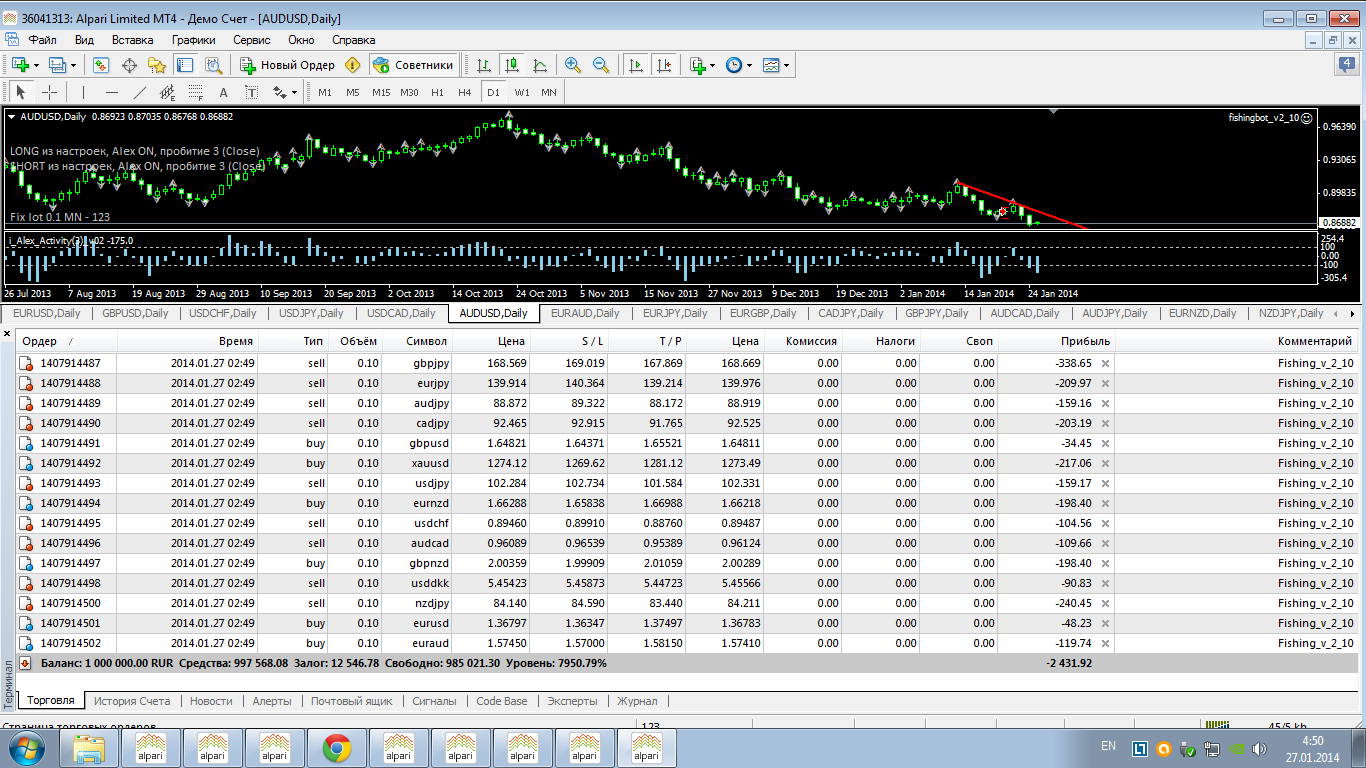
Task: Close the xauusd order 1407914492
Action: point(1105,463)
